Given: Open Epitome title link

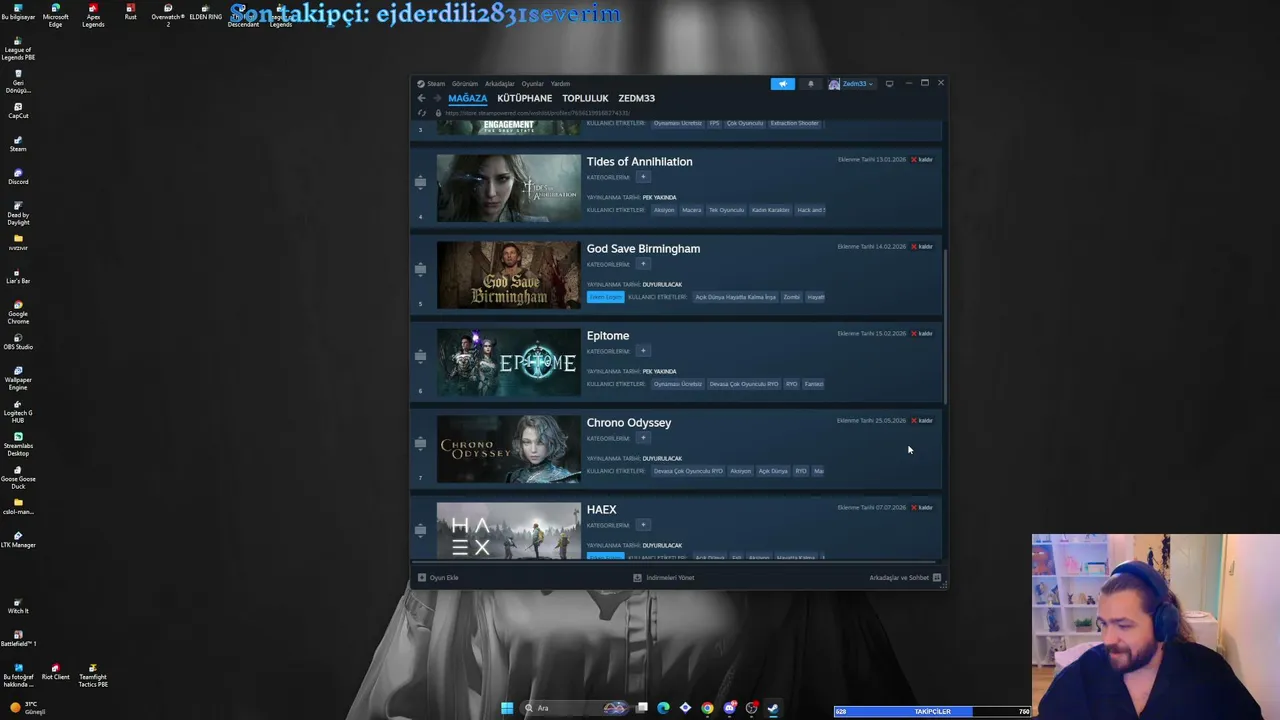Looking at the screenshot, I should pos(608,336).
